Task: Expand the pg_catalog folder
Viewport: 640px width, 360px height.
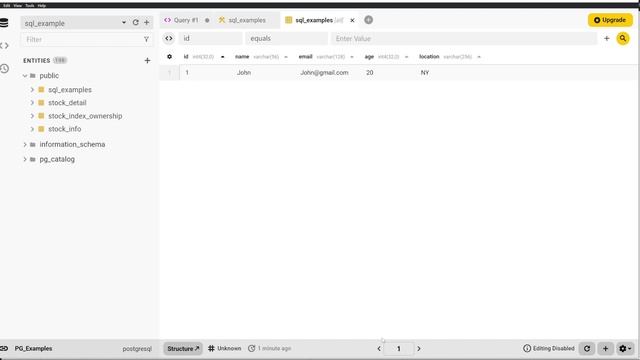Action: click(25, 159)
